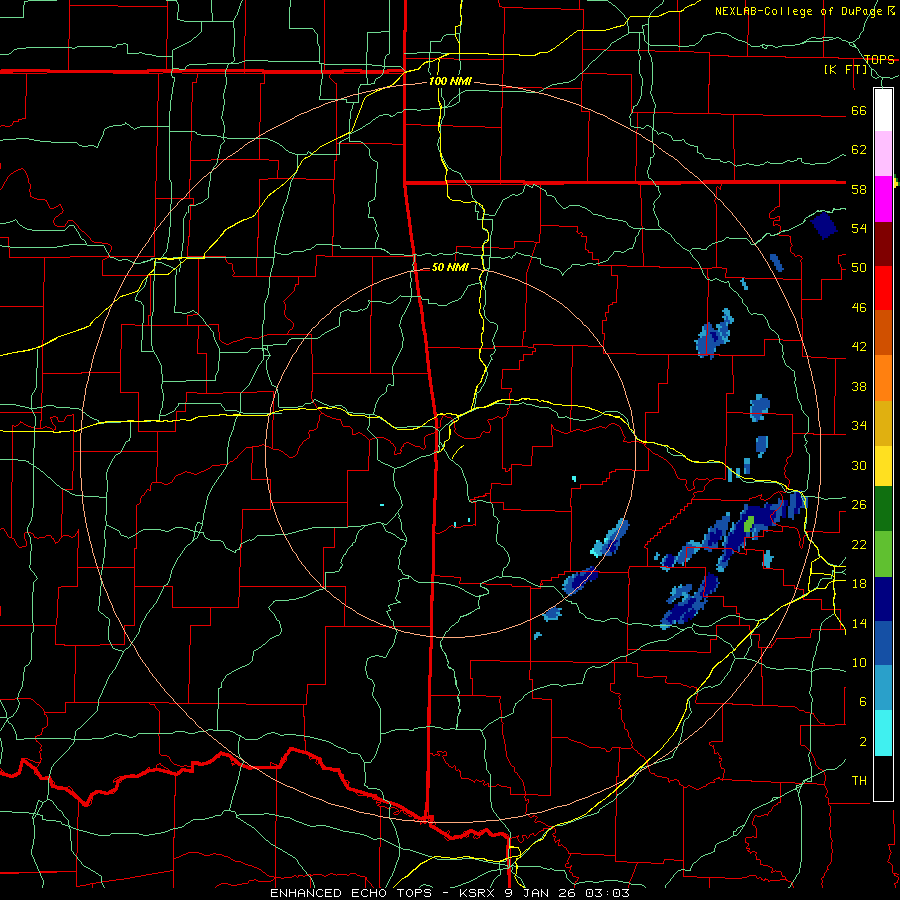The height and width of the screenshot is (900, 900).
Task: Click the "50" legend value
Action: (x=859, y=268)
